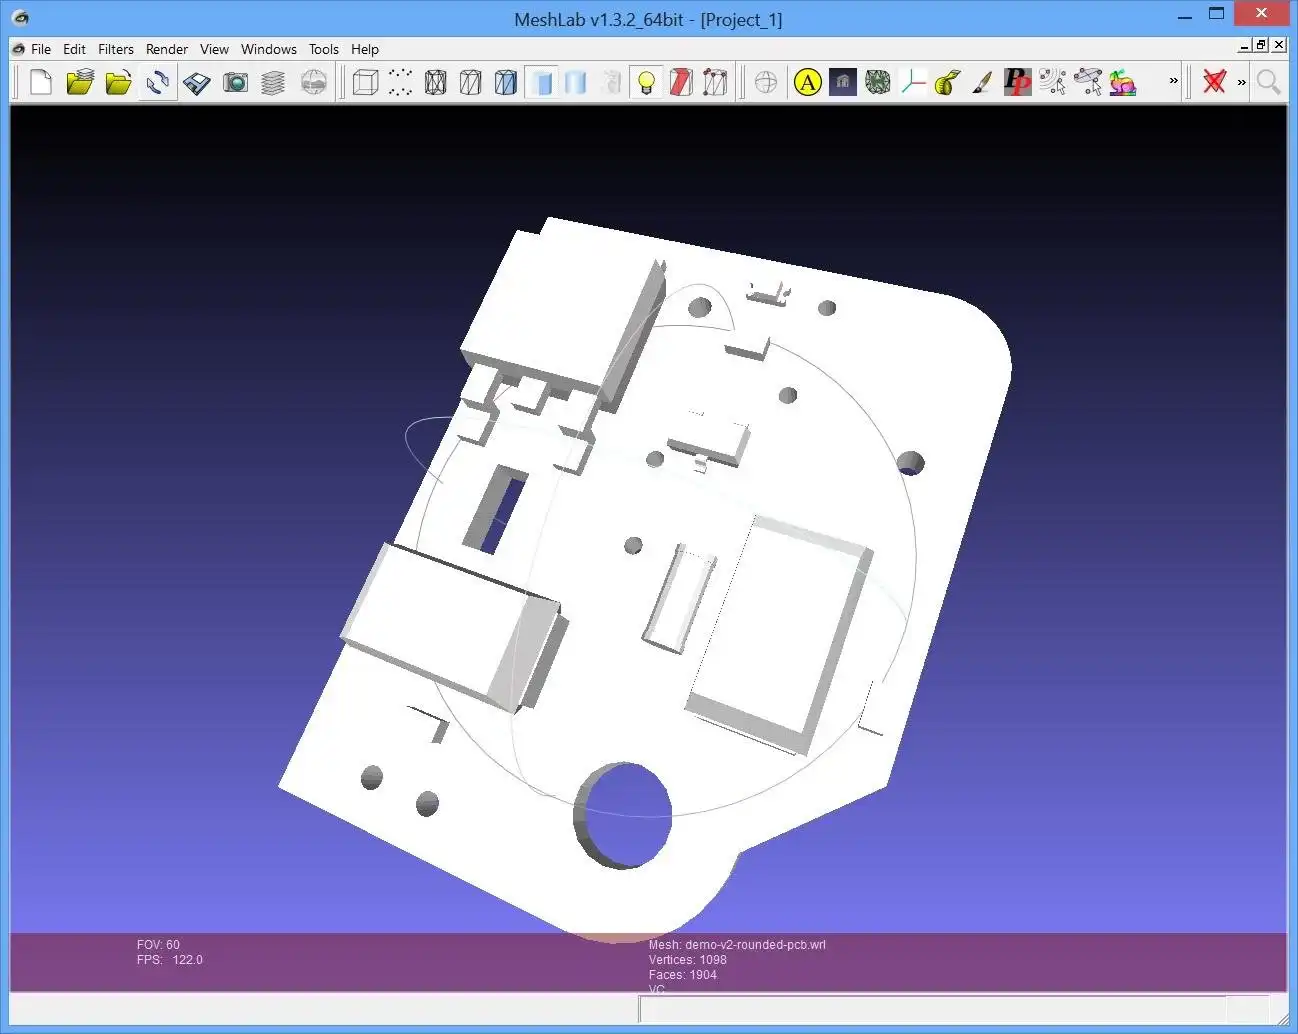Select the measuring tape tool
The width and height of the screenshot is (1298, 1034).
[x=948, y=82]
